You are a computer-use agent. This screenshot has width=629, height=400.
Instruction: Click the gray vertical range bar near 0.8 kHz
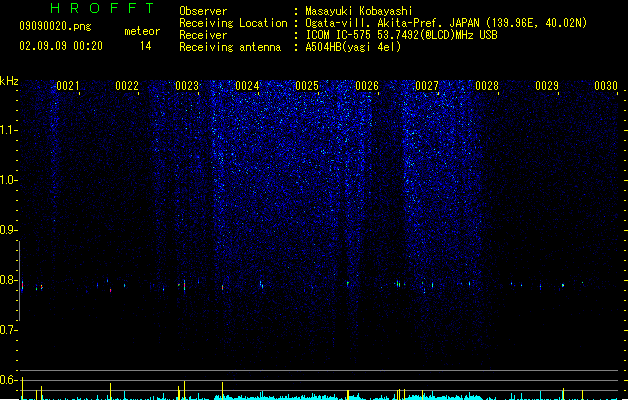tap(19, 281)
